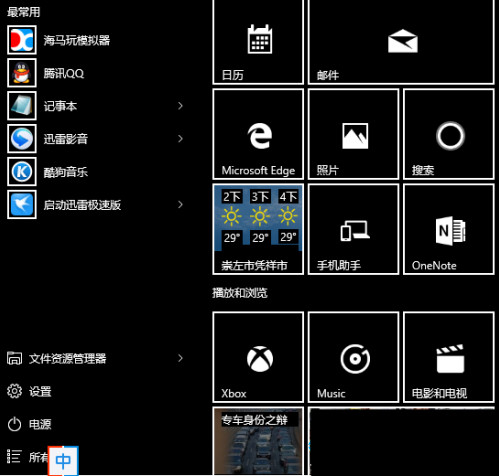Open the Xbox tile
This screenshot has height=476, width=499.
coord(258,357)
